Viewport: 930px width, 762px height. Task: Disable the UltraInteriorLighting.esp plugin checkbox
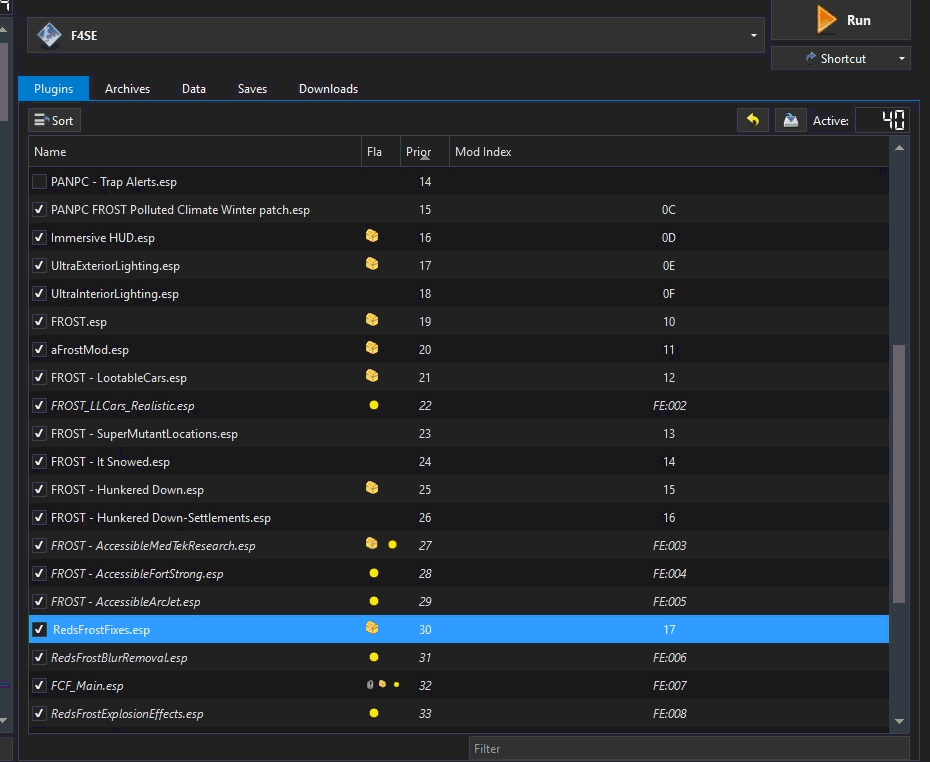tap(40, 294)
